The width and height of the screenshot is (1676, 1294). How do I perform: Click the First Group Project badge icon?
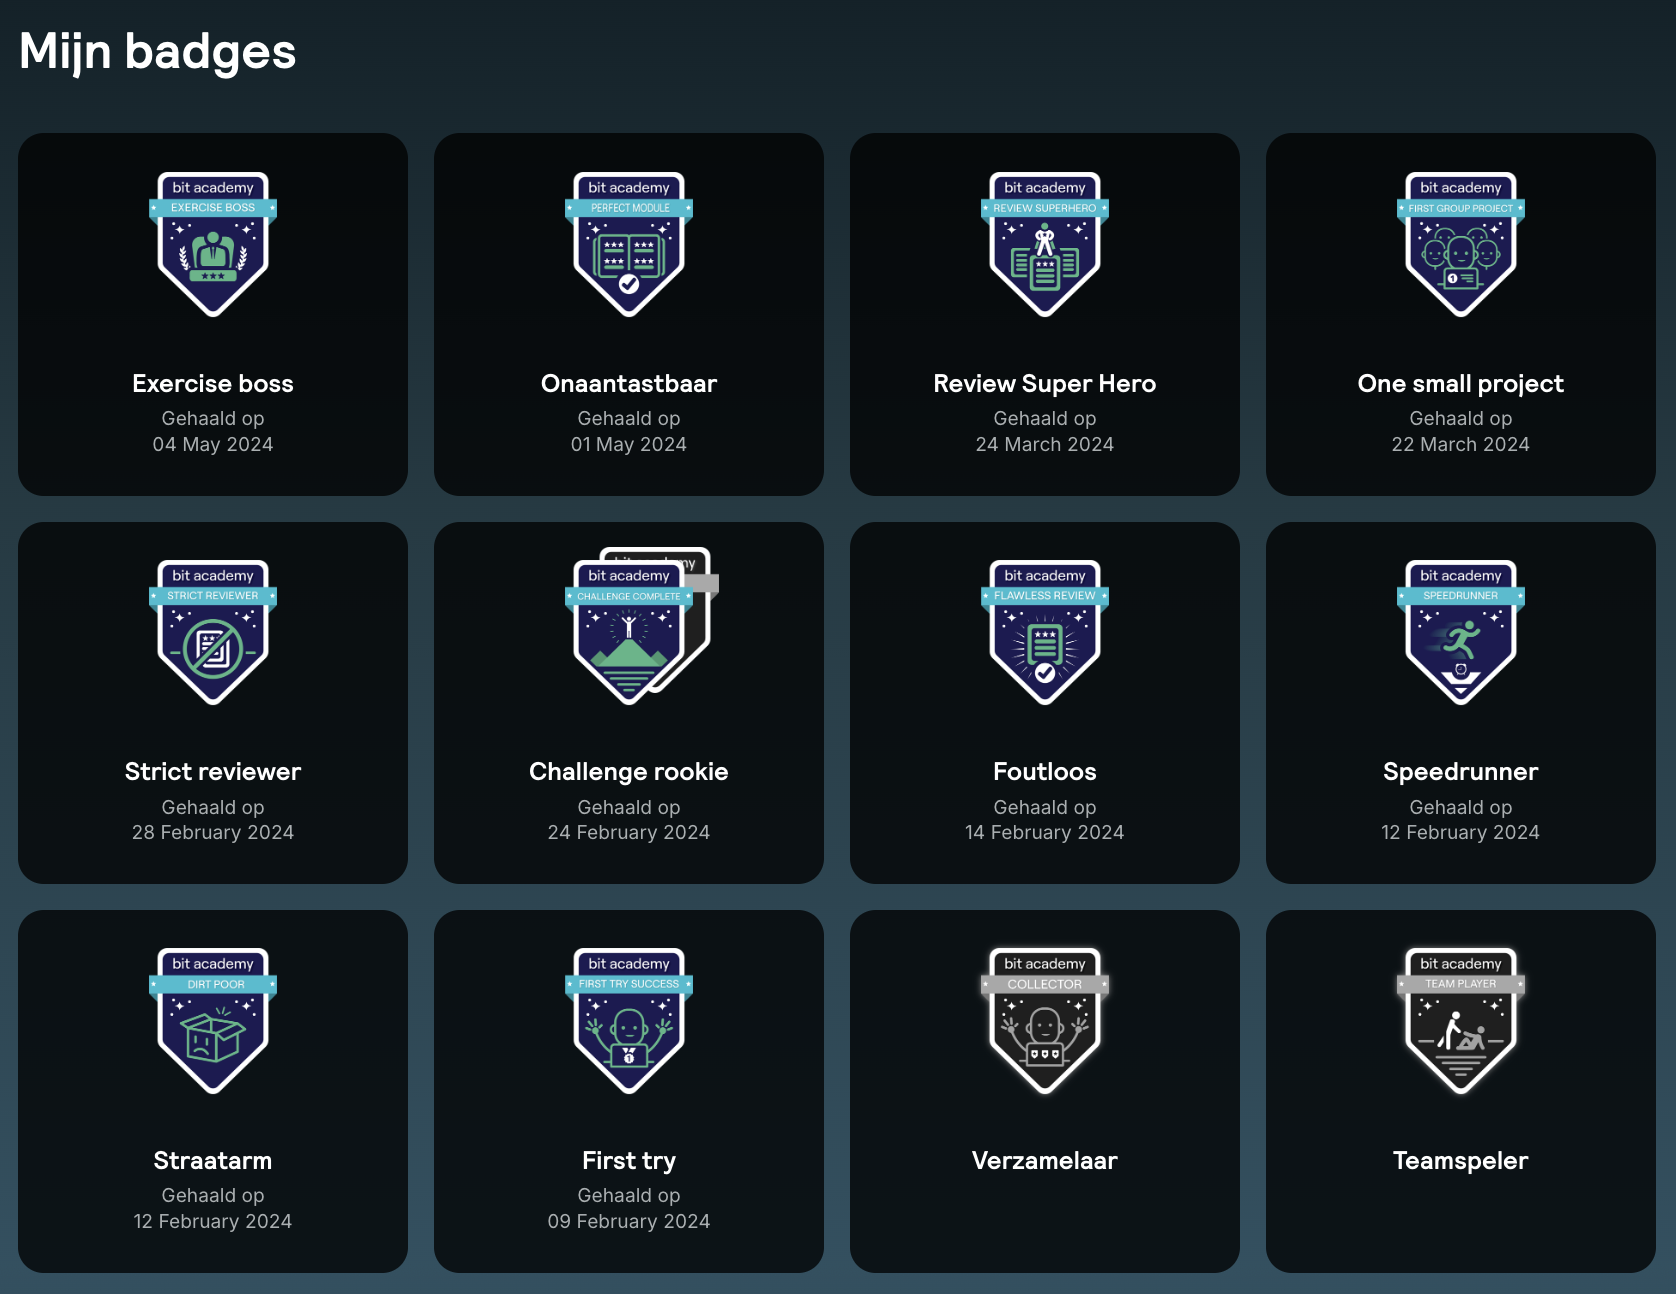click(x=1461, y=245)
